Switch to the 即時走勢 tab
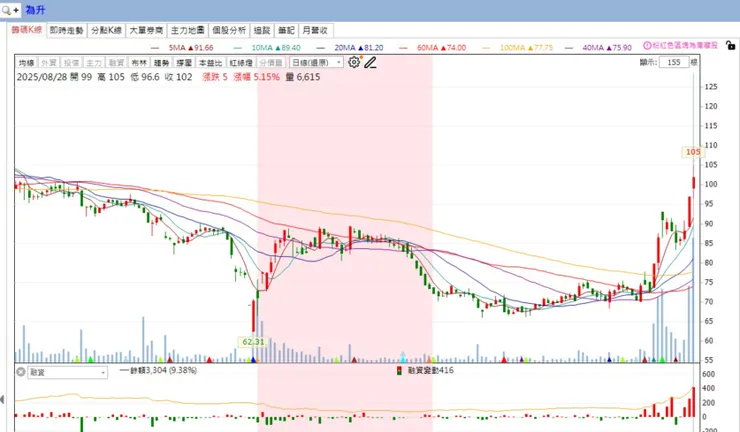This screenshot has width=740, height=432. point(67,30)
